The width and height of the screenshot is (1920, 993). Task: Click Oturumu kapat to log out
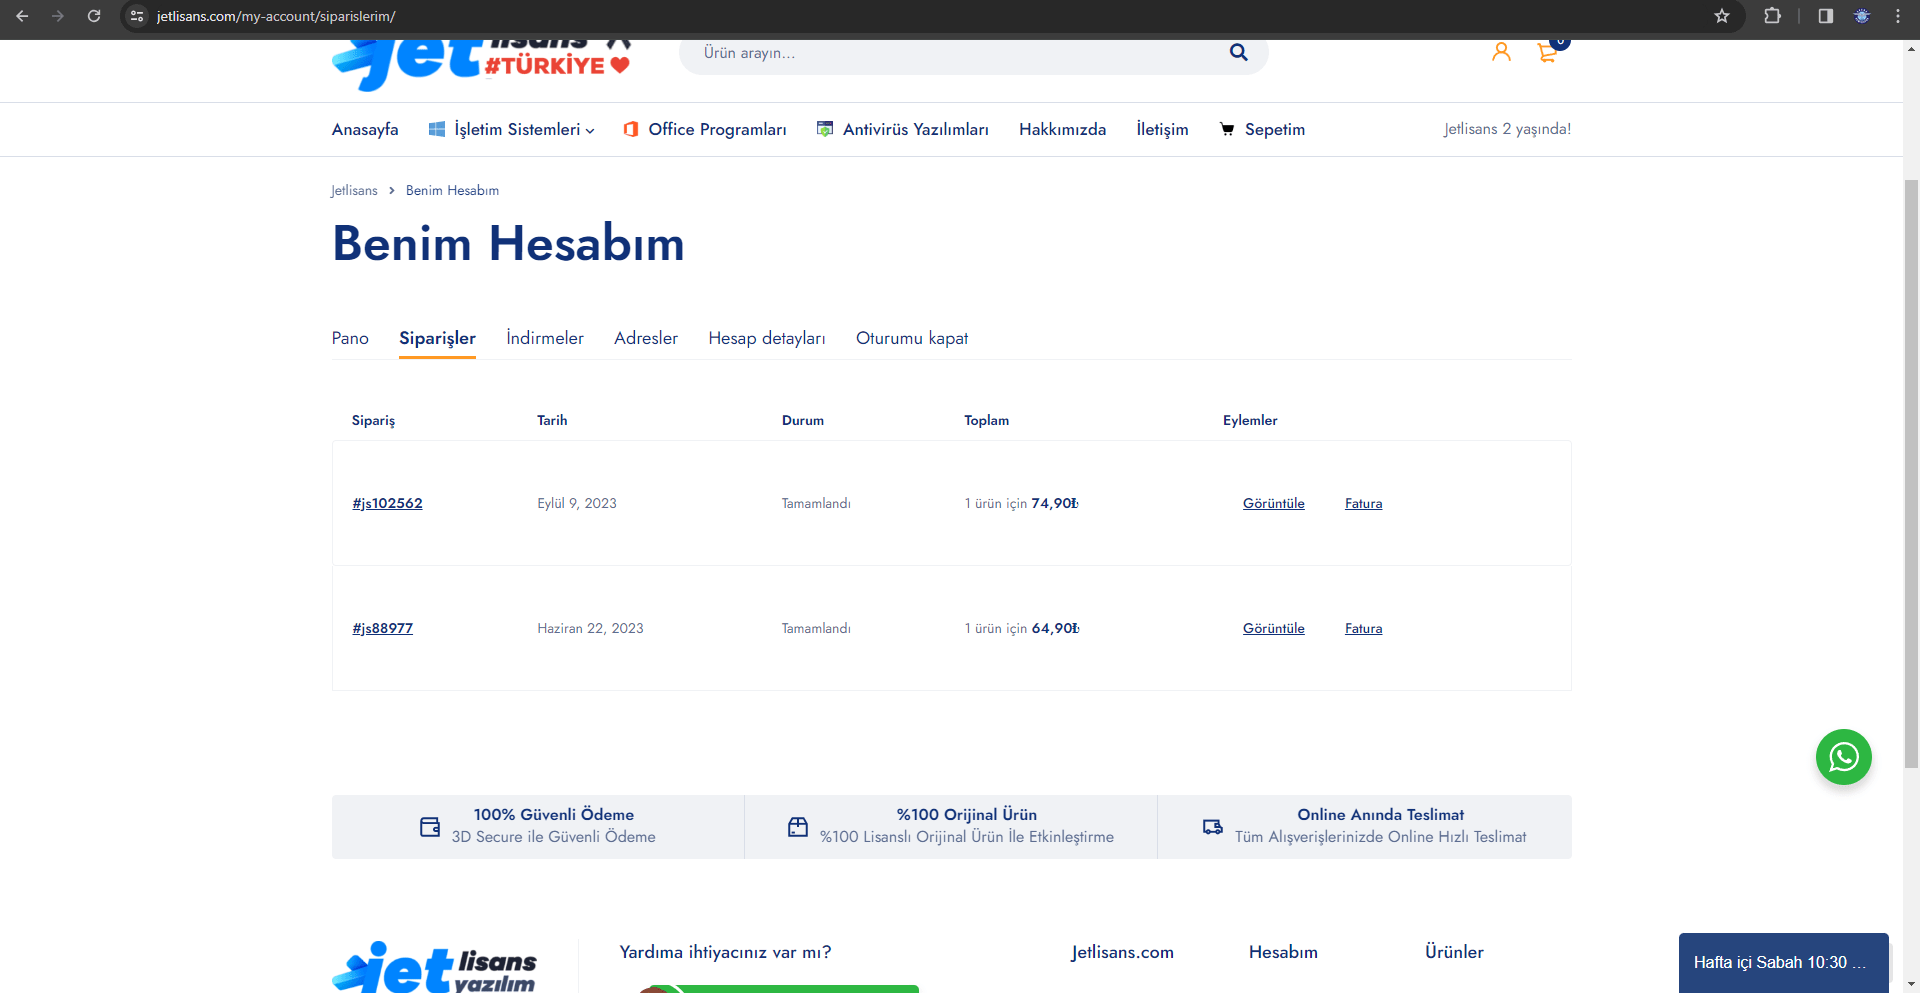[912, 338]
